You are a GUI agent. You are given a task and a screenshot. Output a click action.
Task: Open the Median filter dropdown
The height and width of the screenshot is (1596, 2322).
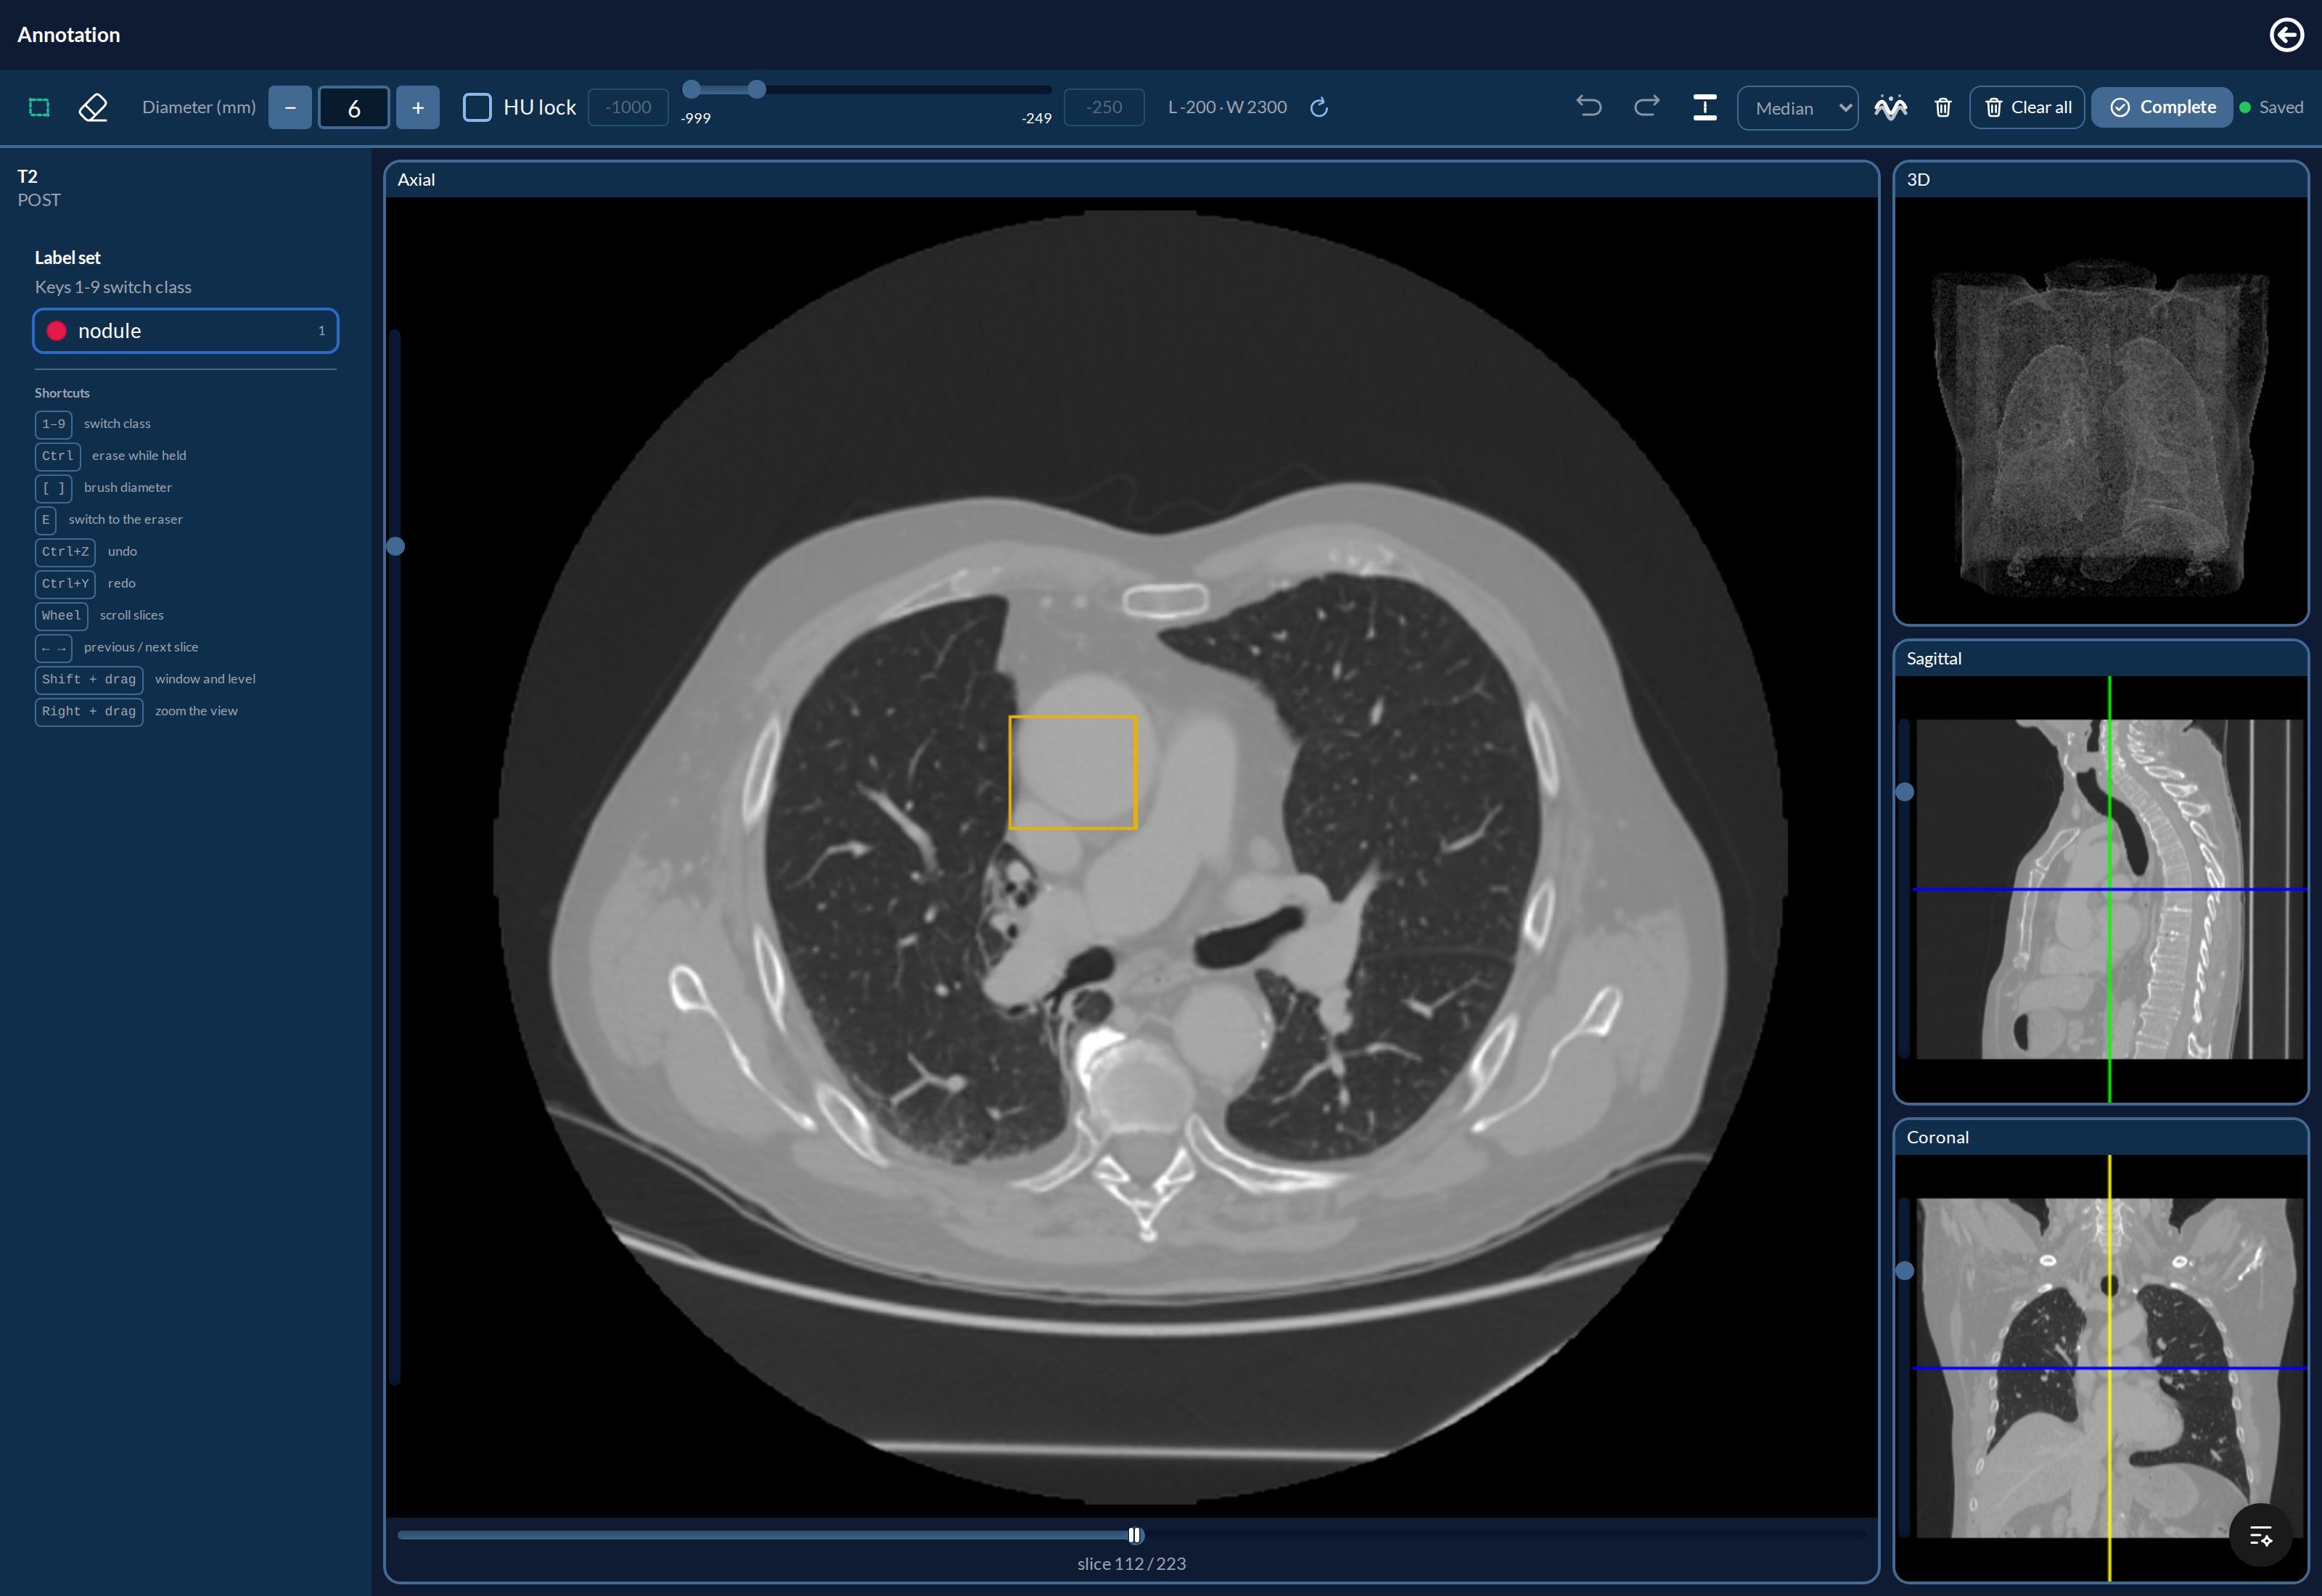click(1798, 108)
